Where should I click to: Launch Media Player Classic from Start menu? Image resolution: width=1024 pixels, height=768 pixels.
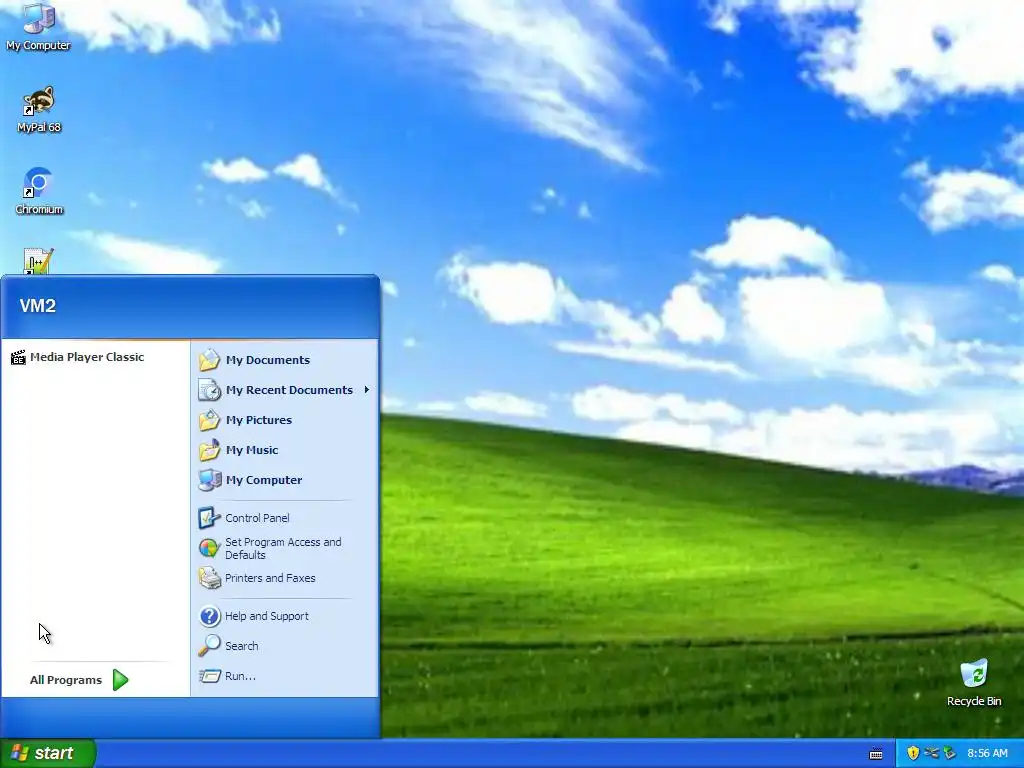tap(95, 357)
